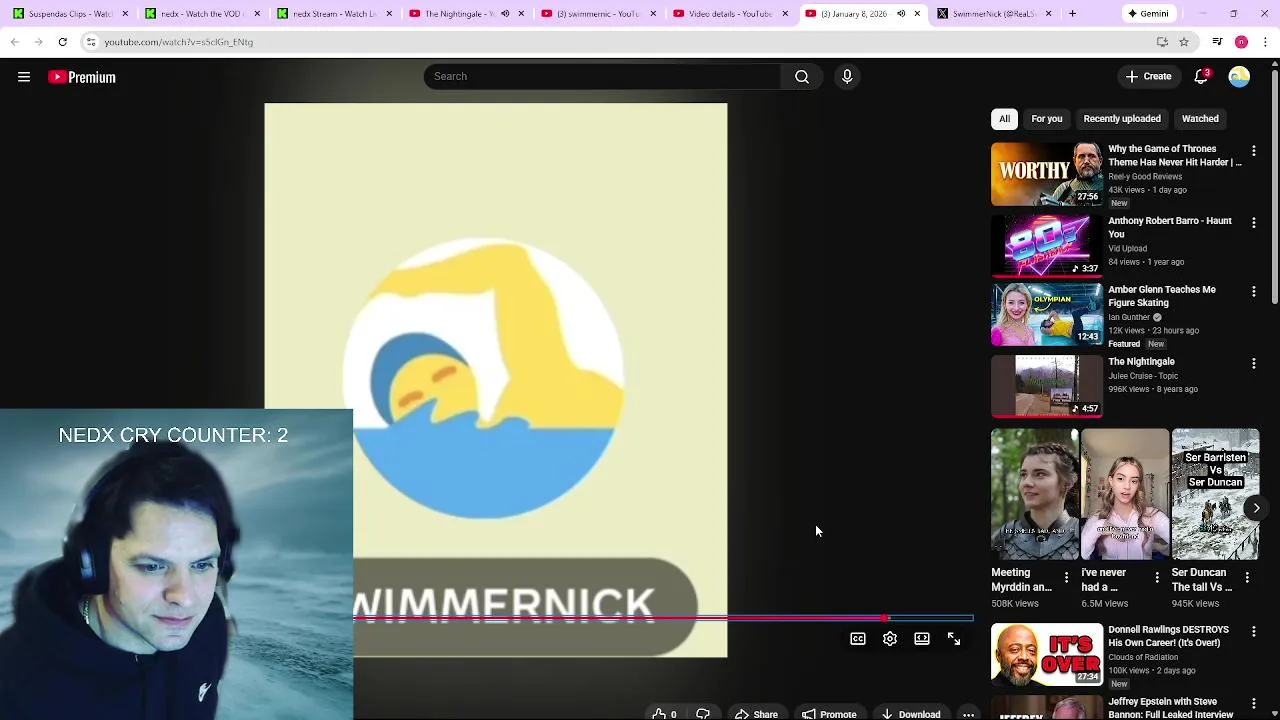Open options for Ser Duncan The Tall short
1280x720 pixels.
coord(1247,578)
